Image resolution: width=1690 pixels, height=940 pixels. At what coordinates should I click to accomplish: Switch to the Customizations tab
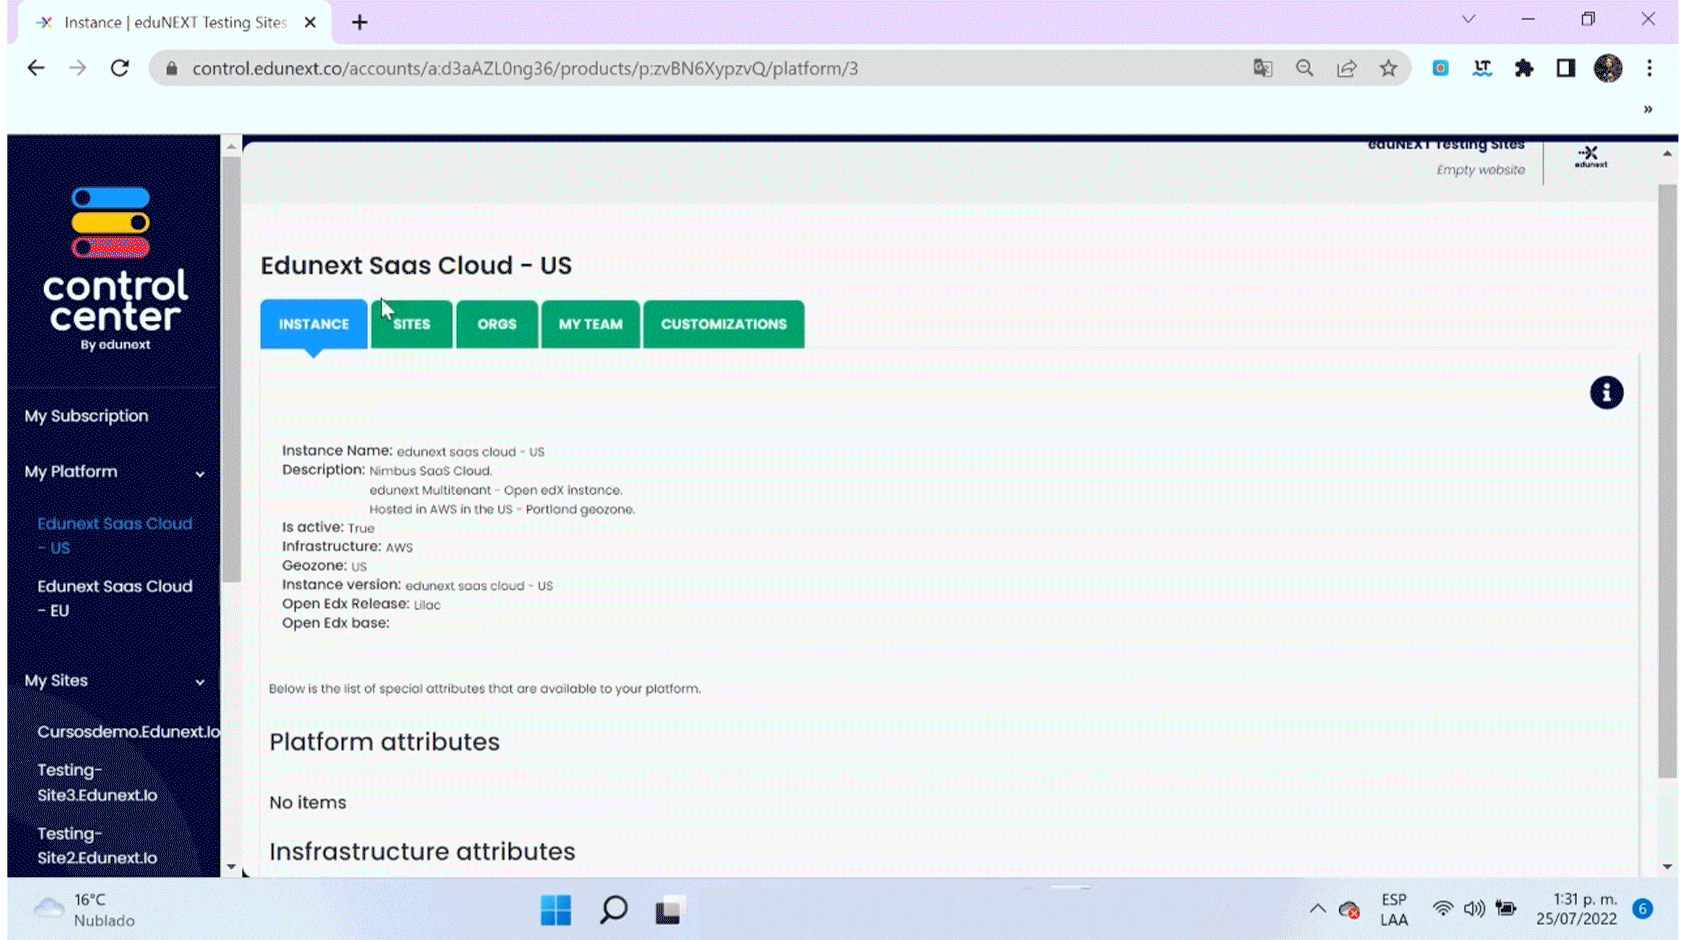pyautogui.click(x=724, y=324)
